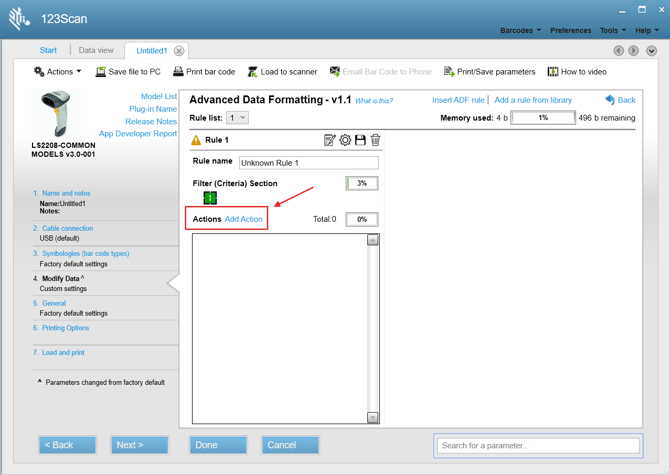Expand the Actions dropdown in toolbar
The image size is (670, 475).
(x=58, y=72)
